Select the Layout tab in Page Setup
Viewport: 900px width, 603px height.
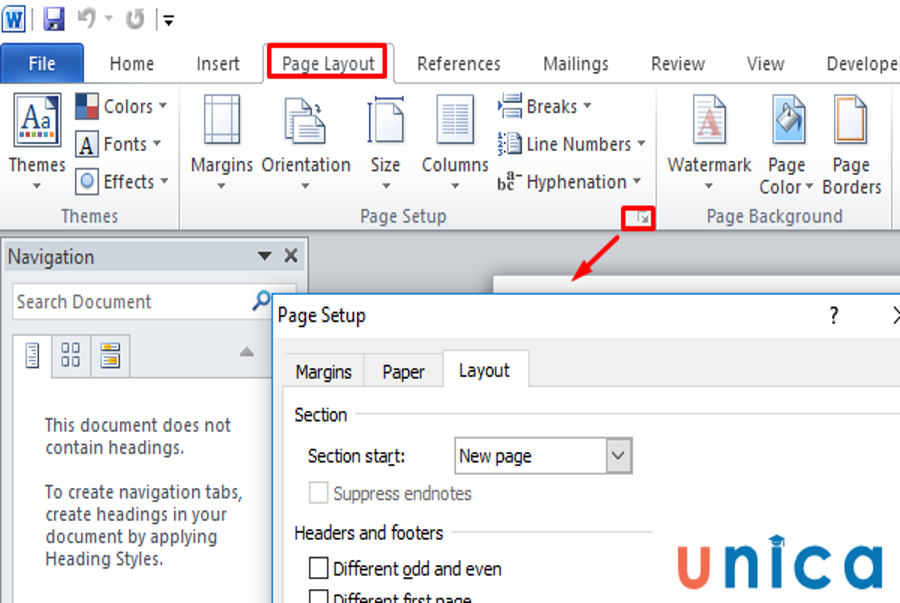(484, 370)
